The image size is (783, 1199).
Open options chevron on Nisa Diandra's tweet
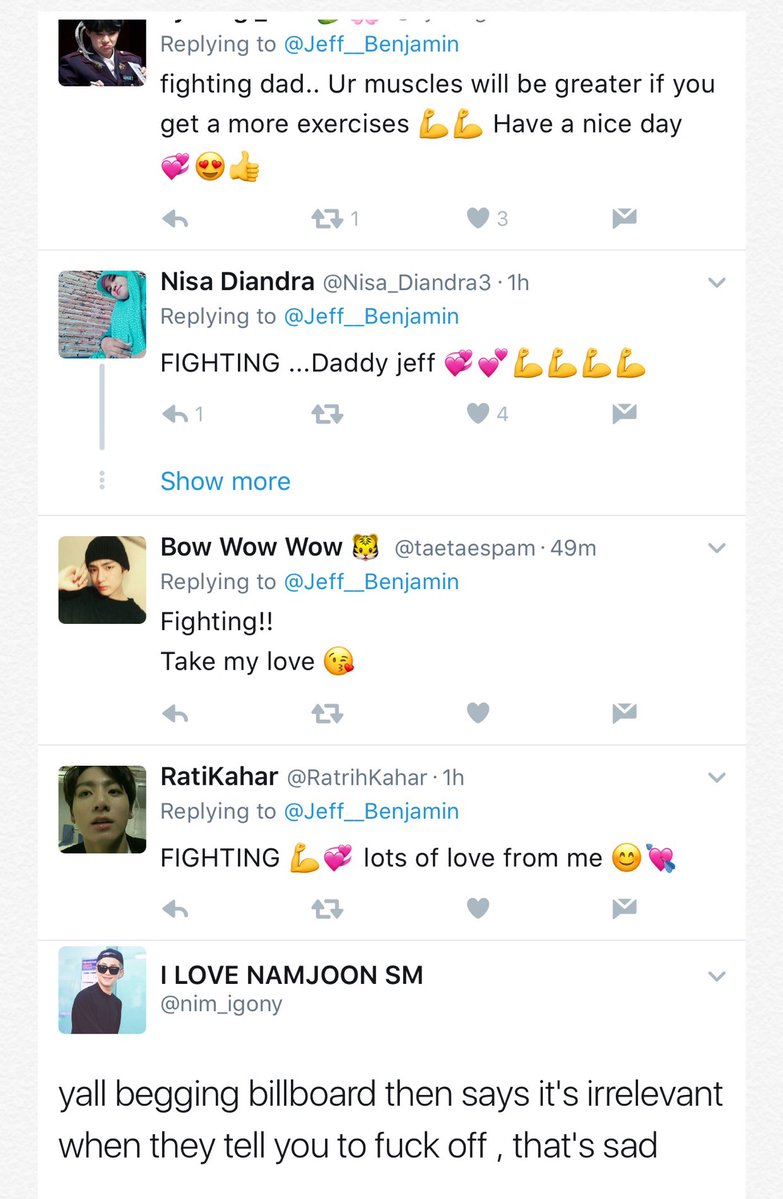(x=716, y=283)
